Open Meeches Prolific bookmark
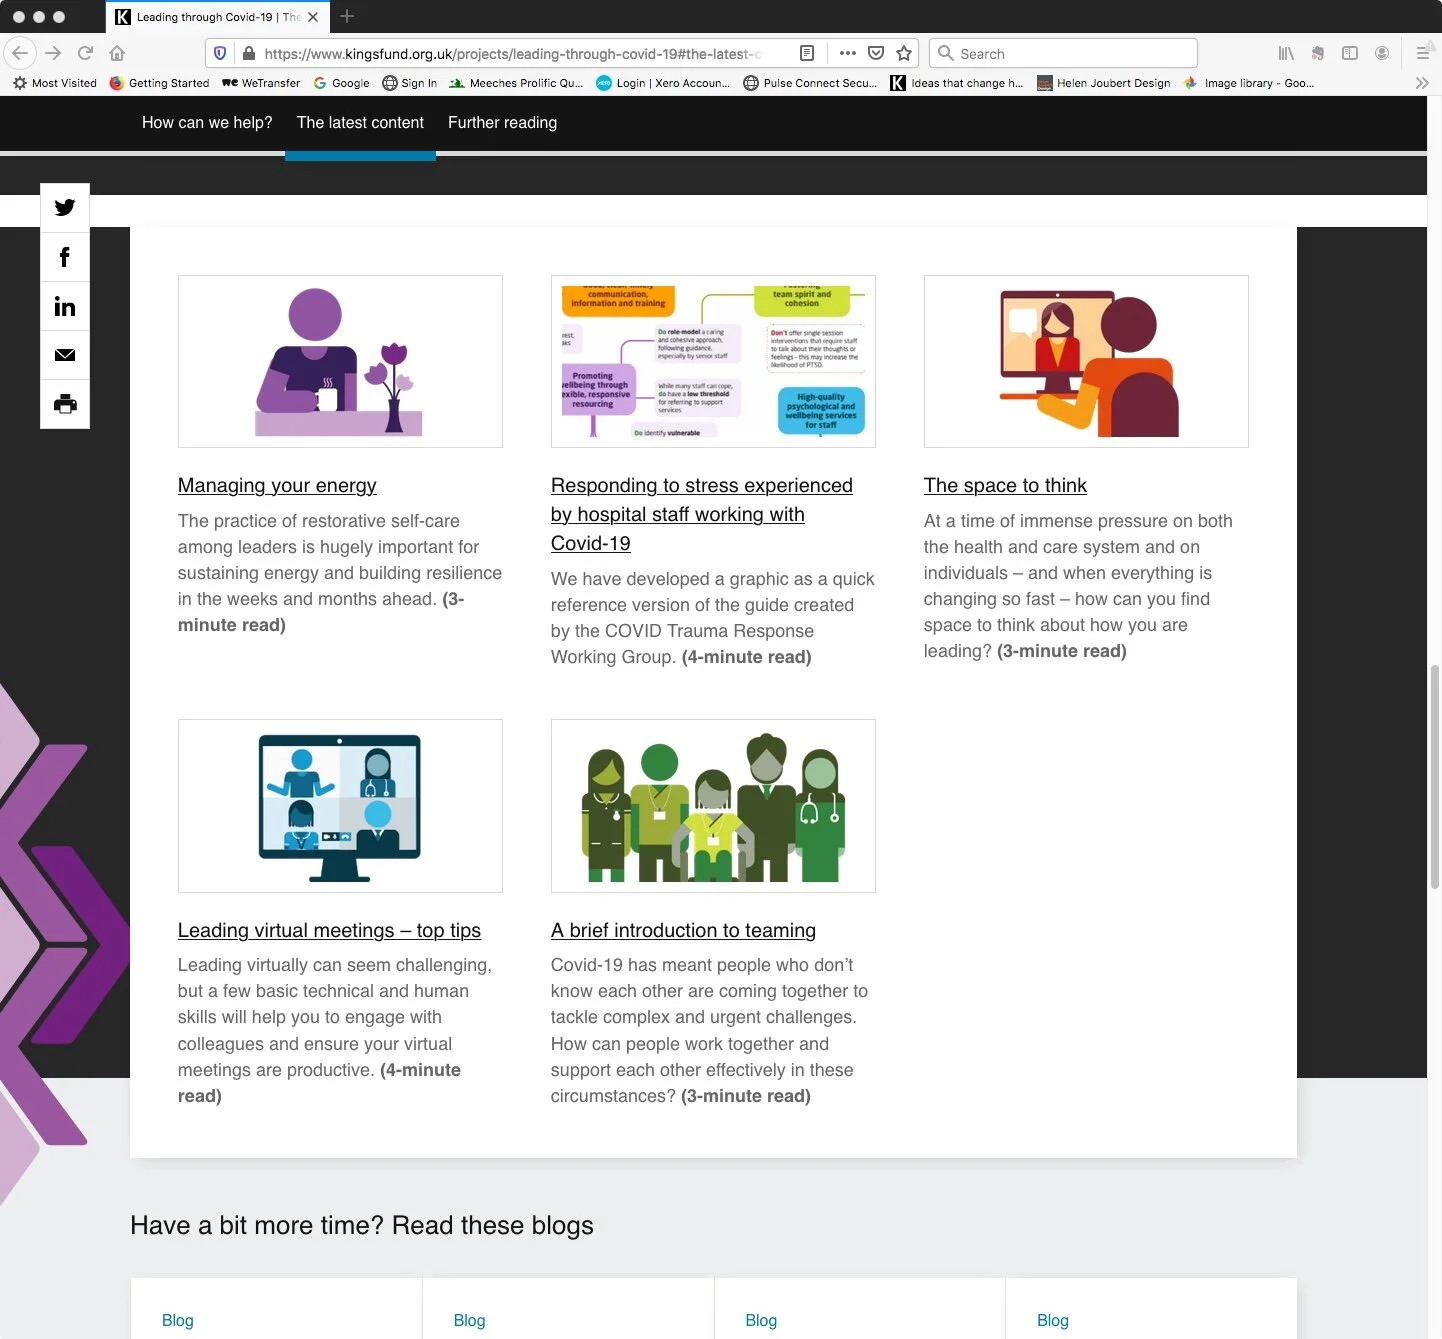Screen dimensions: 1442x1339 pyautogui.click(x=516, y=83)
